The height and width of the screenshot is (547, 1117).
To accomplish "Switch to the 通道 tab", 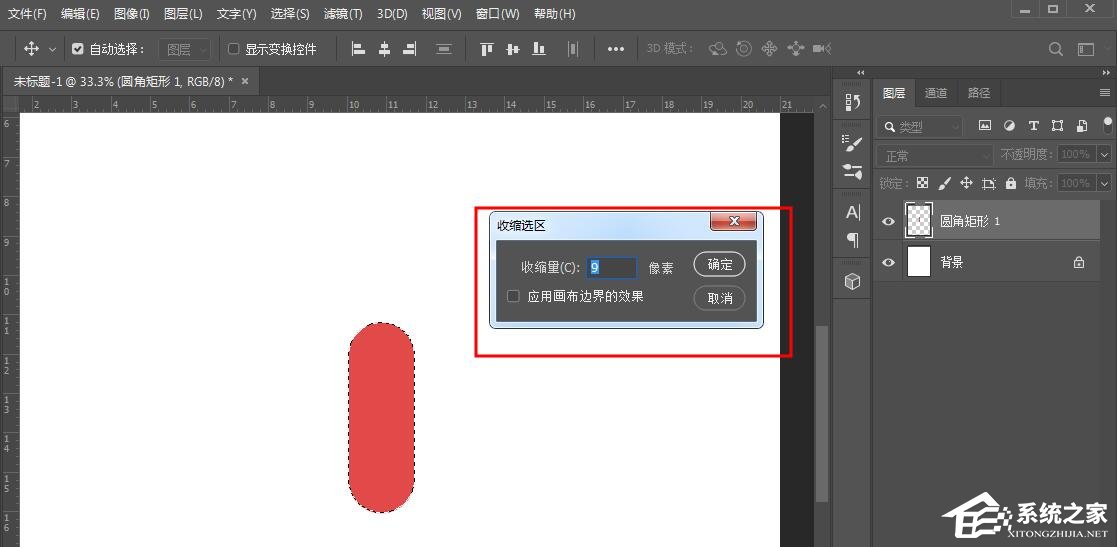I will pyautogui.click(x=936, y=93).
